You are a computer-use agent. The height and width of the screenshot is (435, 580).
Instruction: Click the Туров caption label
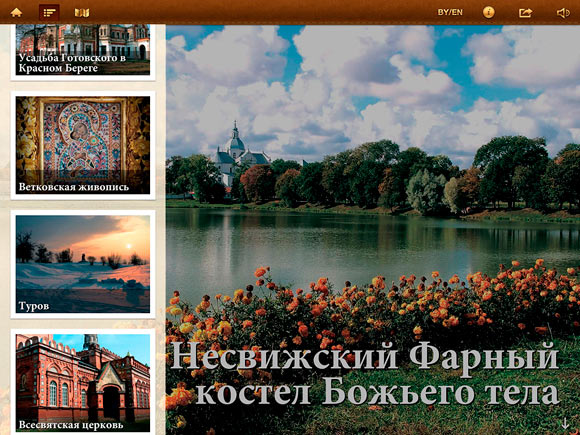click(x=34, y=306)
